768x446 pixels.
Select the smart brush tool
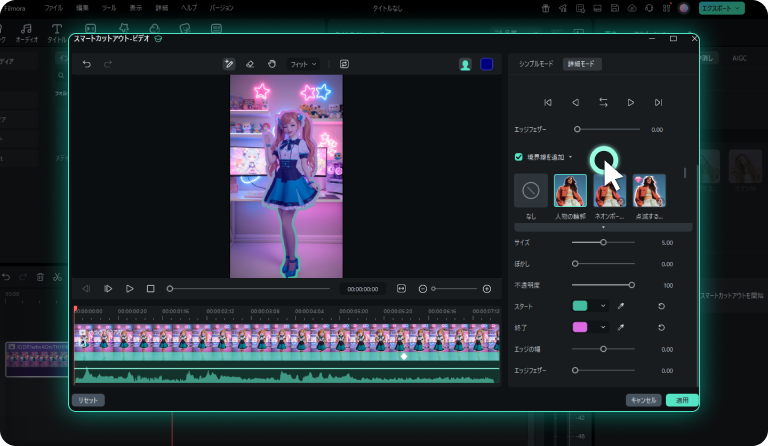tap(229, 64)
